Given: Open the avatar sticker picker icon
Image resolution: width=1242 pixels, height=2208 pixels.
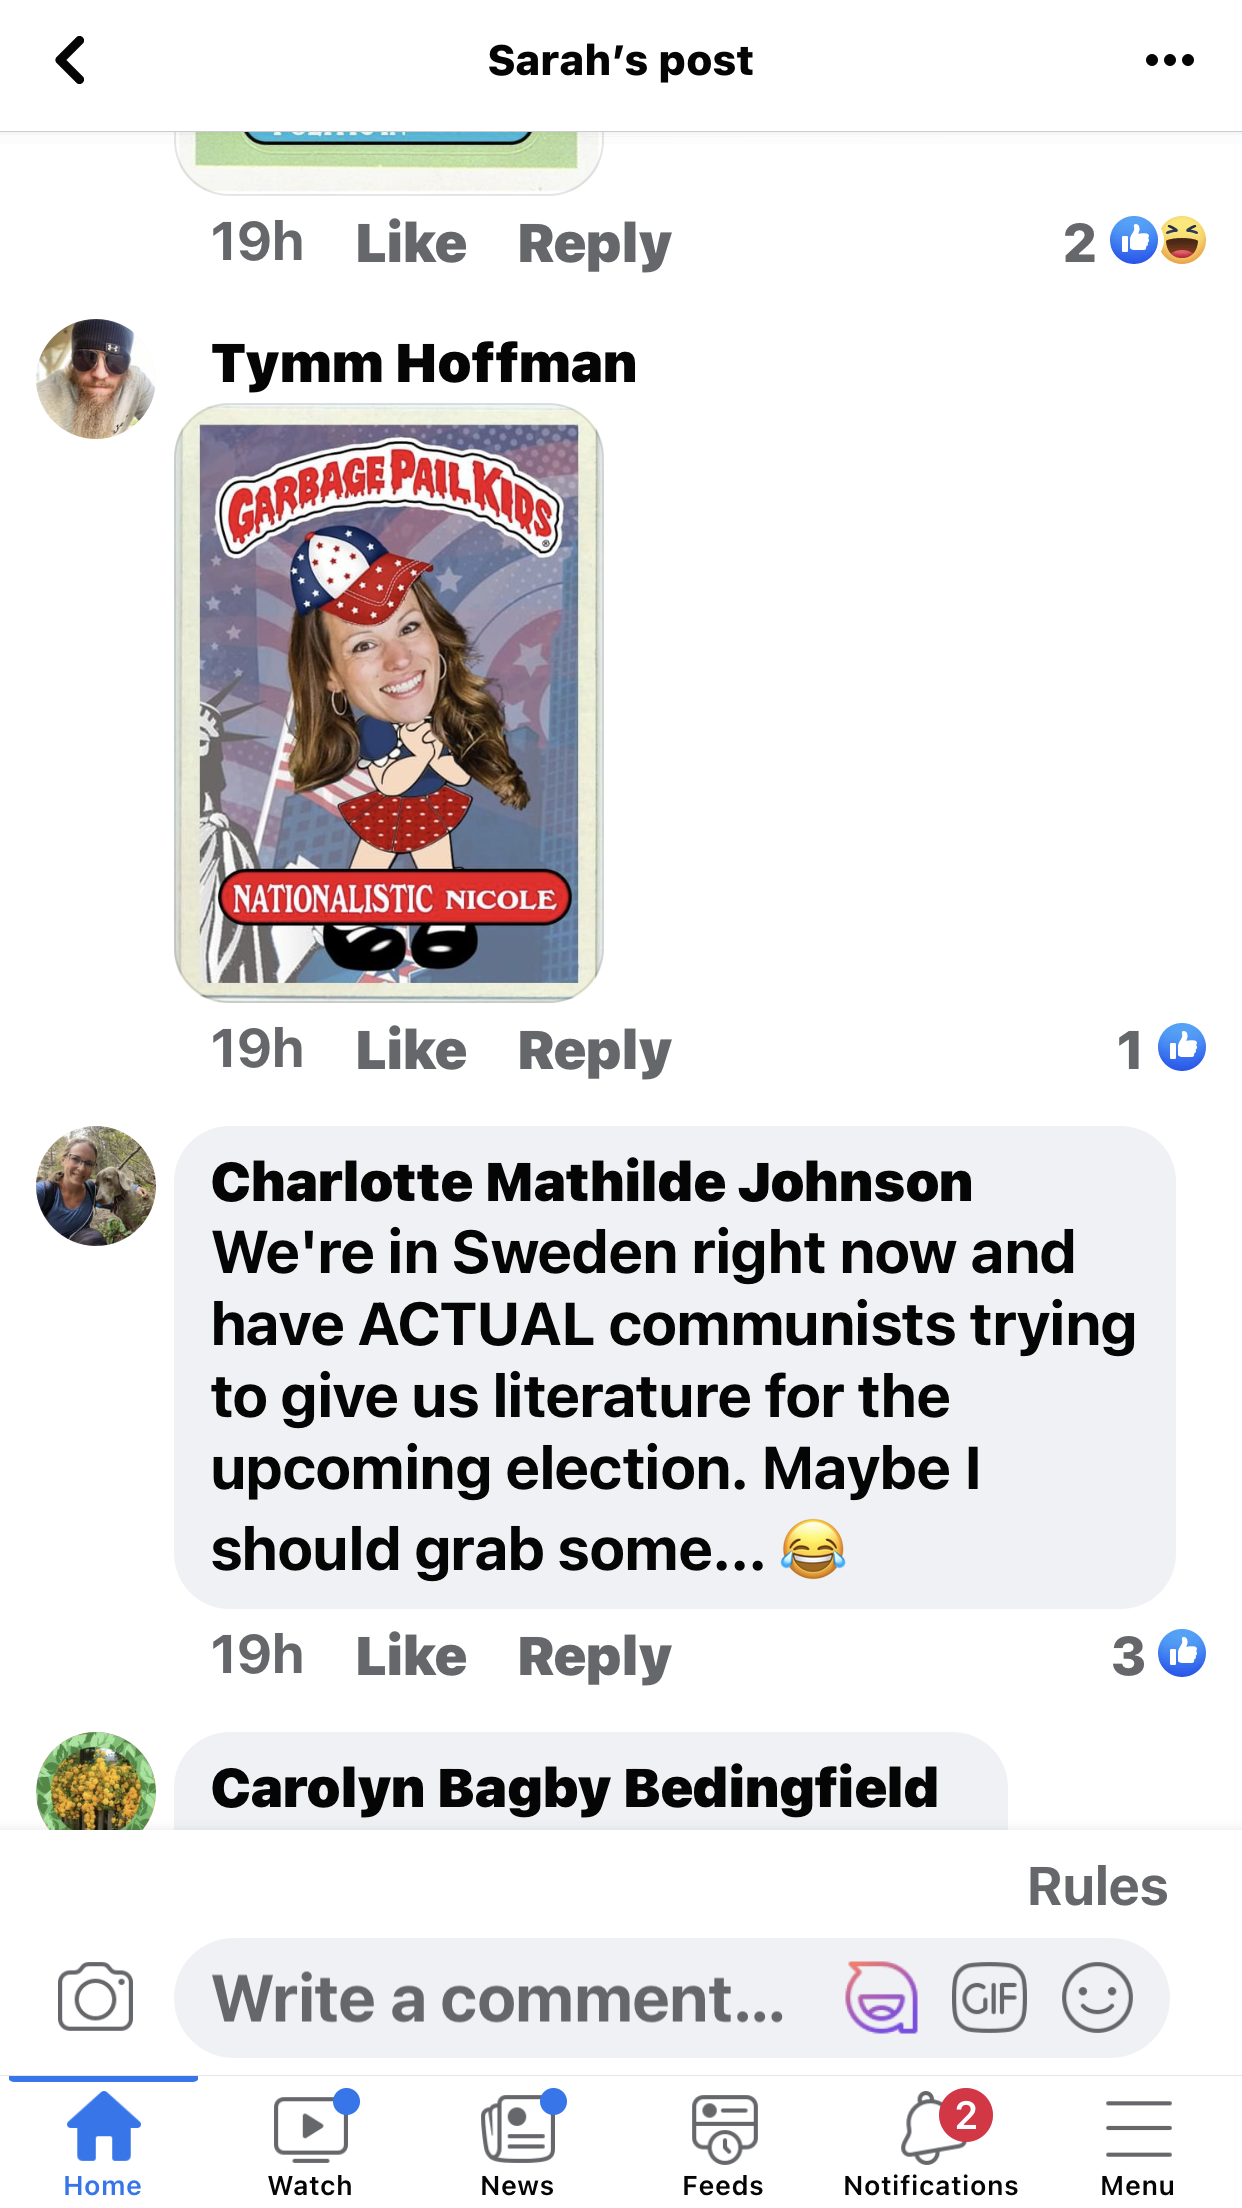Looking at the screenshot, I should [881, 1997].
